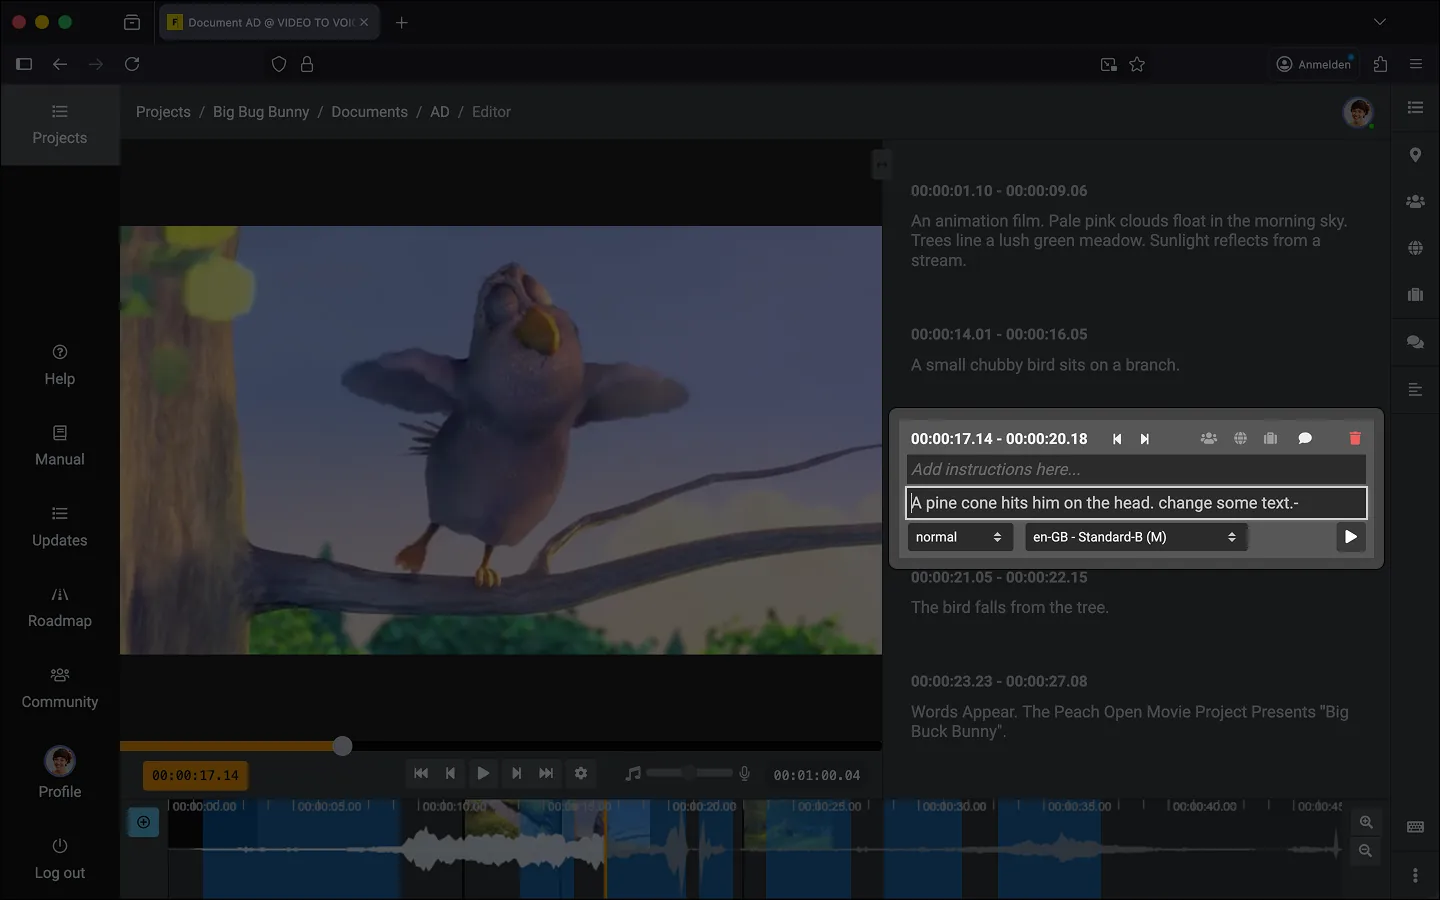Click the globe icon in the active segment header
Viewport: 1440px width, 900px height.
(1240, 438)
